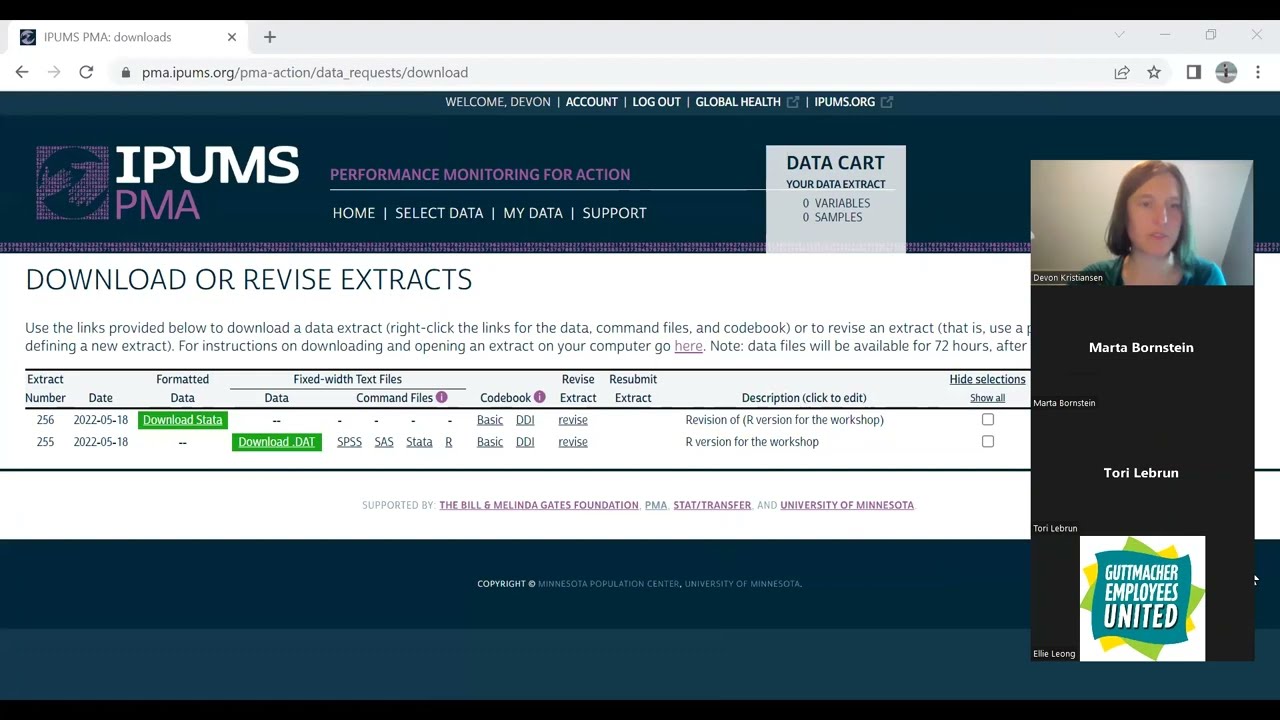
Task: Open PMA supporter link
Action: (x=656, y=505)
